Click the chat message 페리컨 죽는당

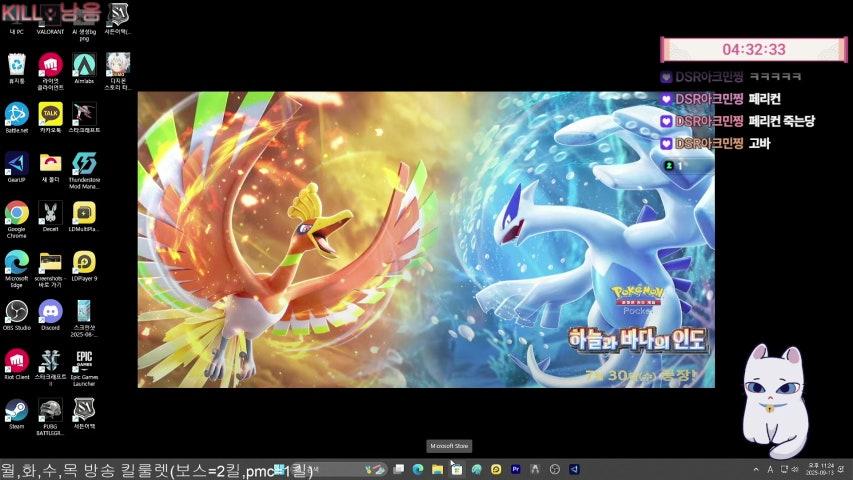click(x=782, y=121)
